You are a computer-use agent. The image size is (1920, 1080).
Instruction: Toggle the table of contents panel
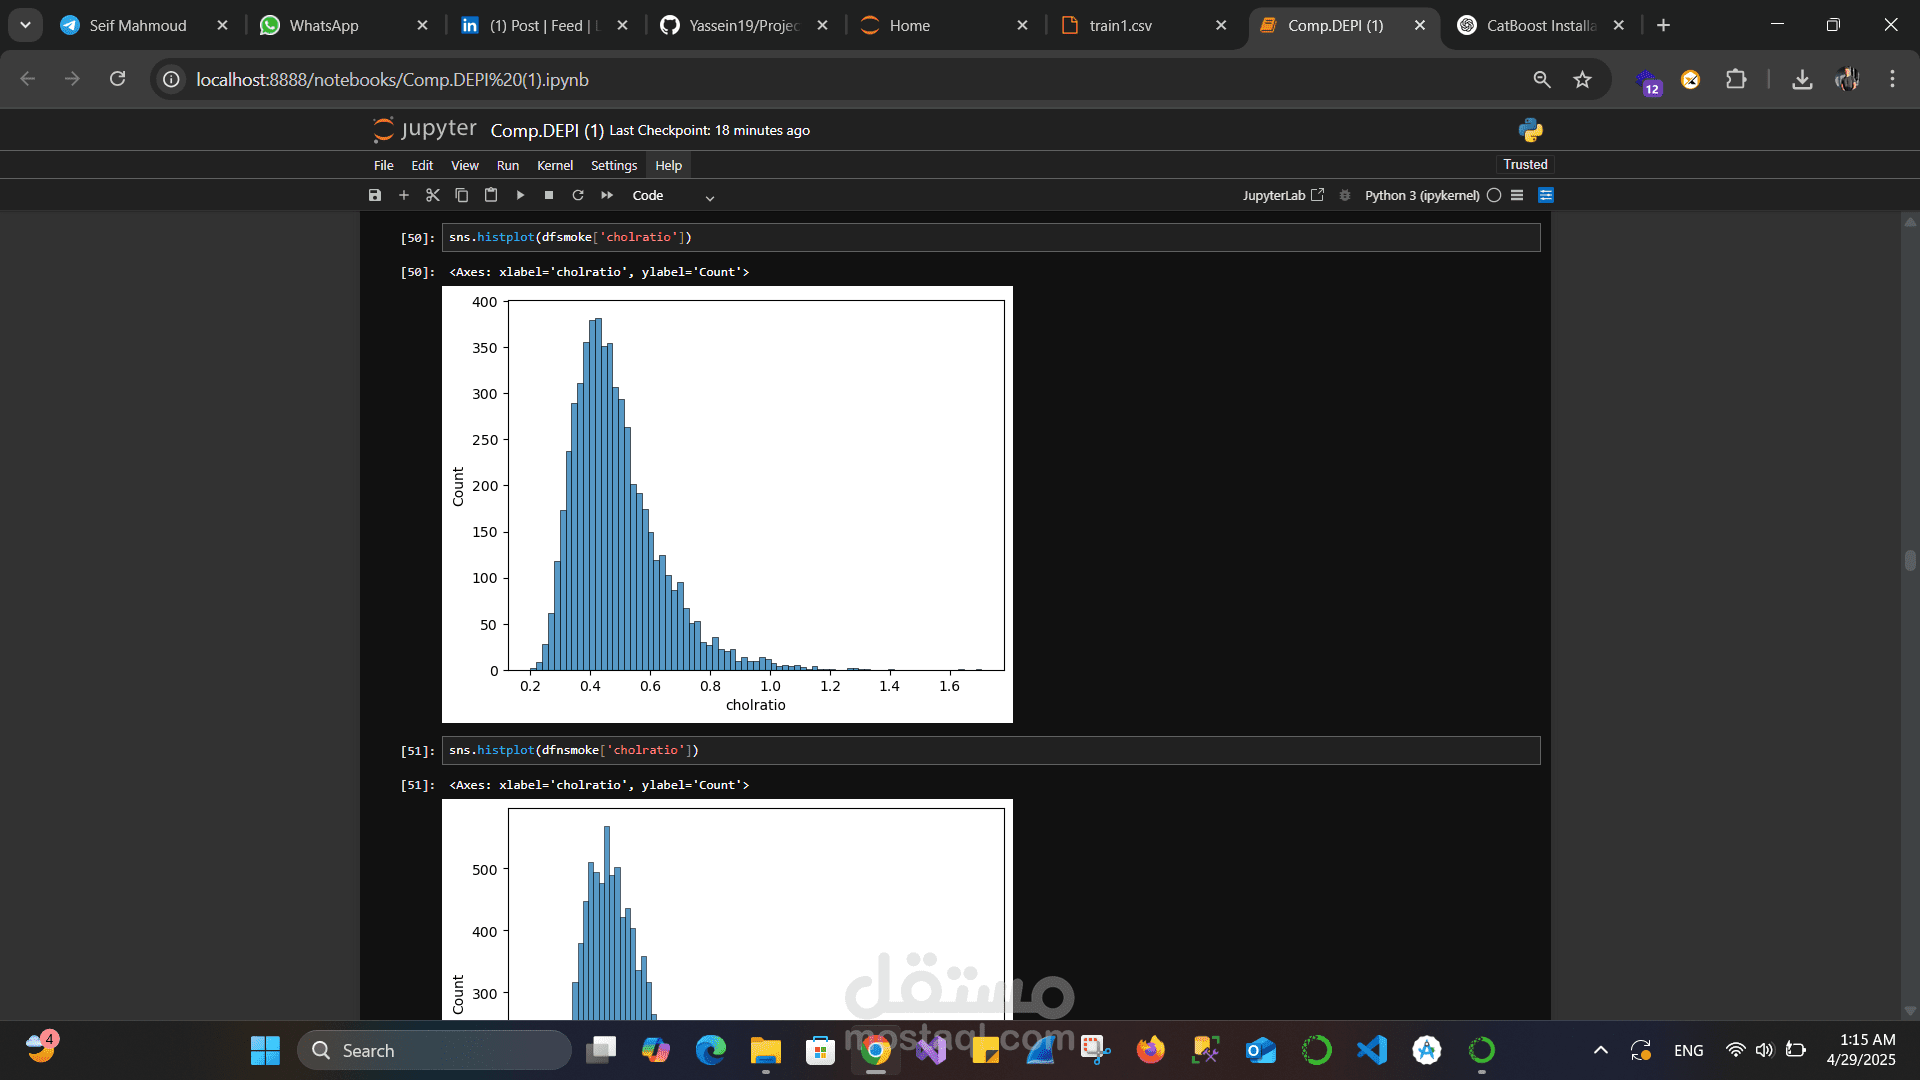1517,195
